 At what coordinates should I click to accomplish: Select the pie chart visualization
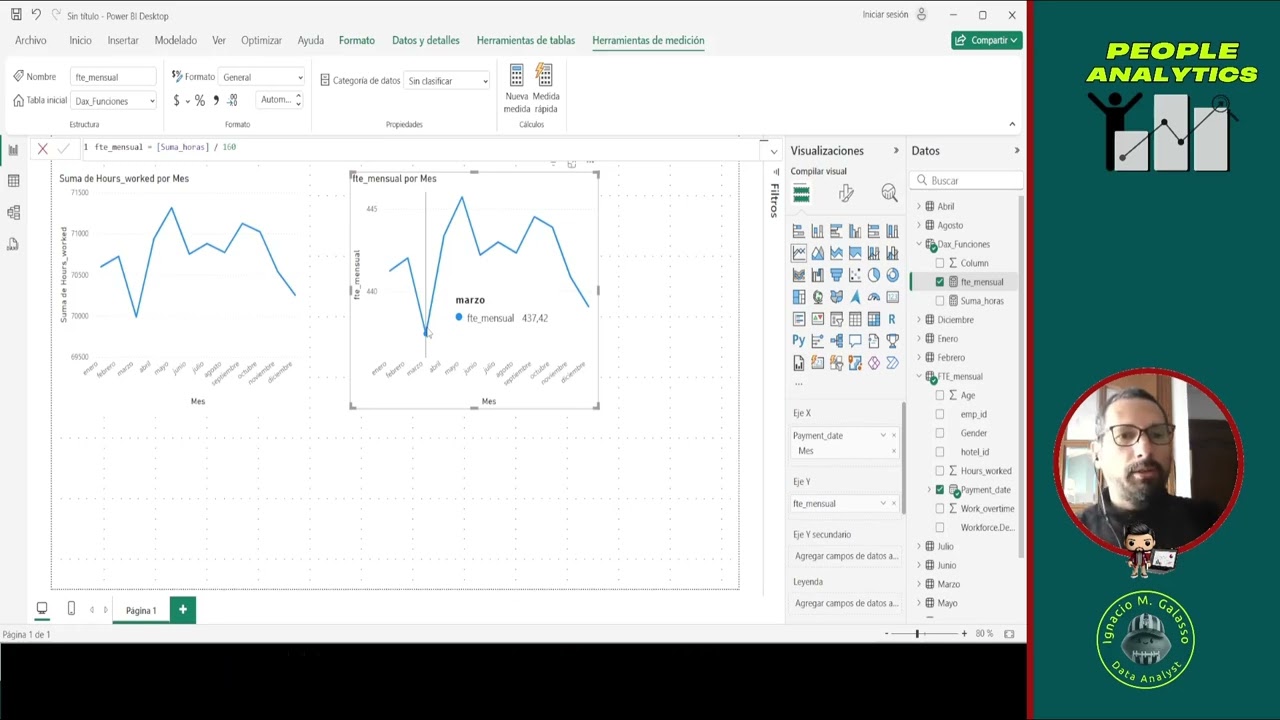[874, 275]
